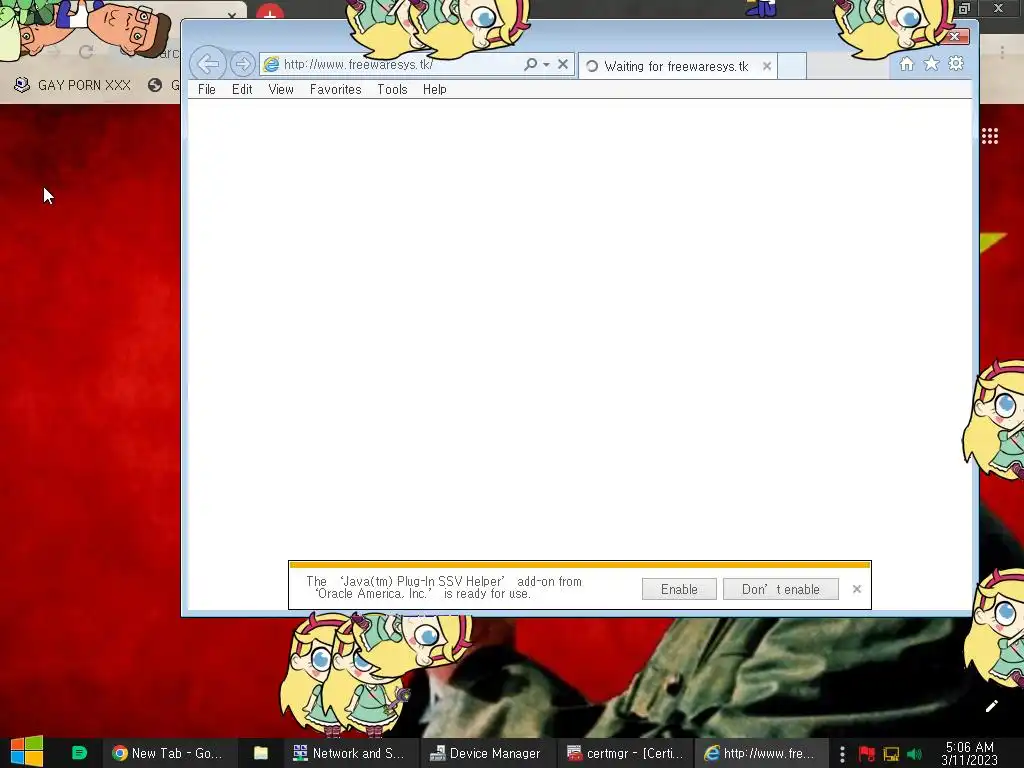Open the Help menu
The height and width of the screenshot is (768, 1024).
click(434, 89)
